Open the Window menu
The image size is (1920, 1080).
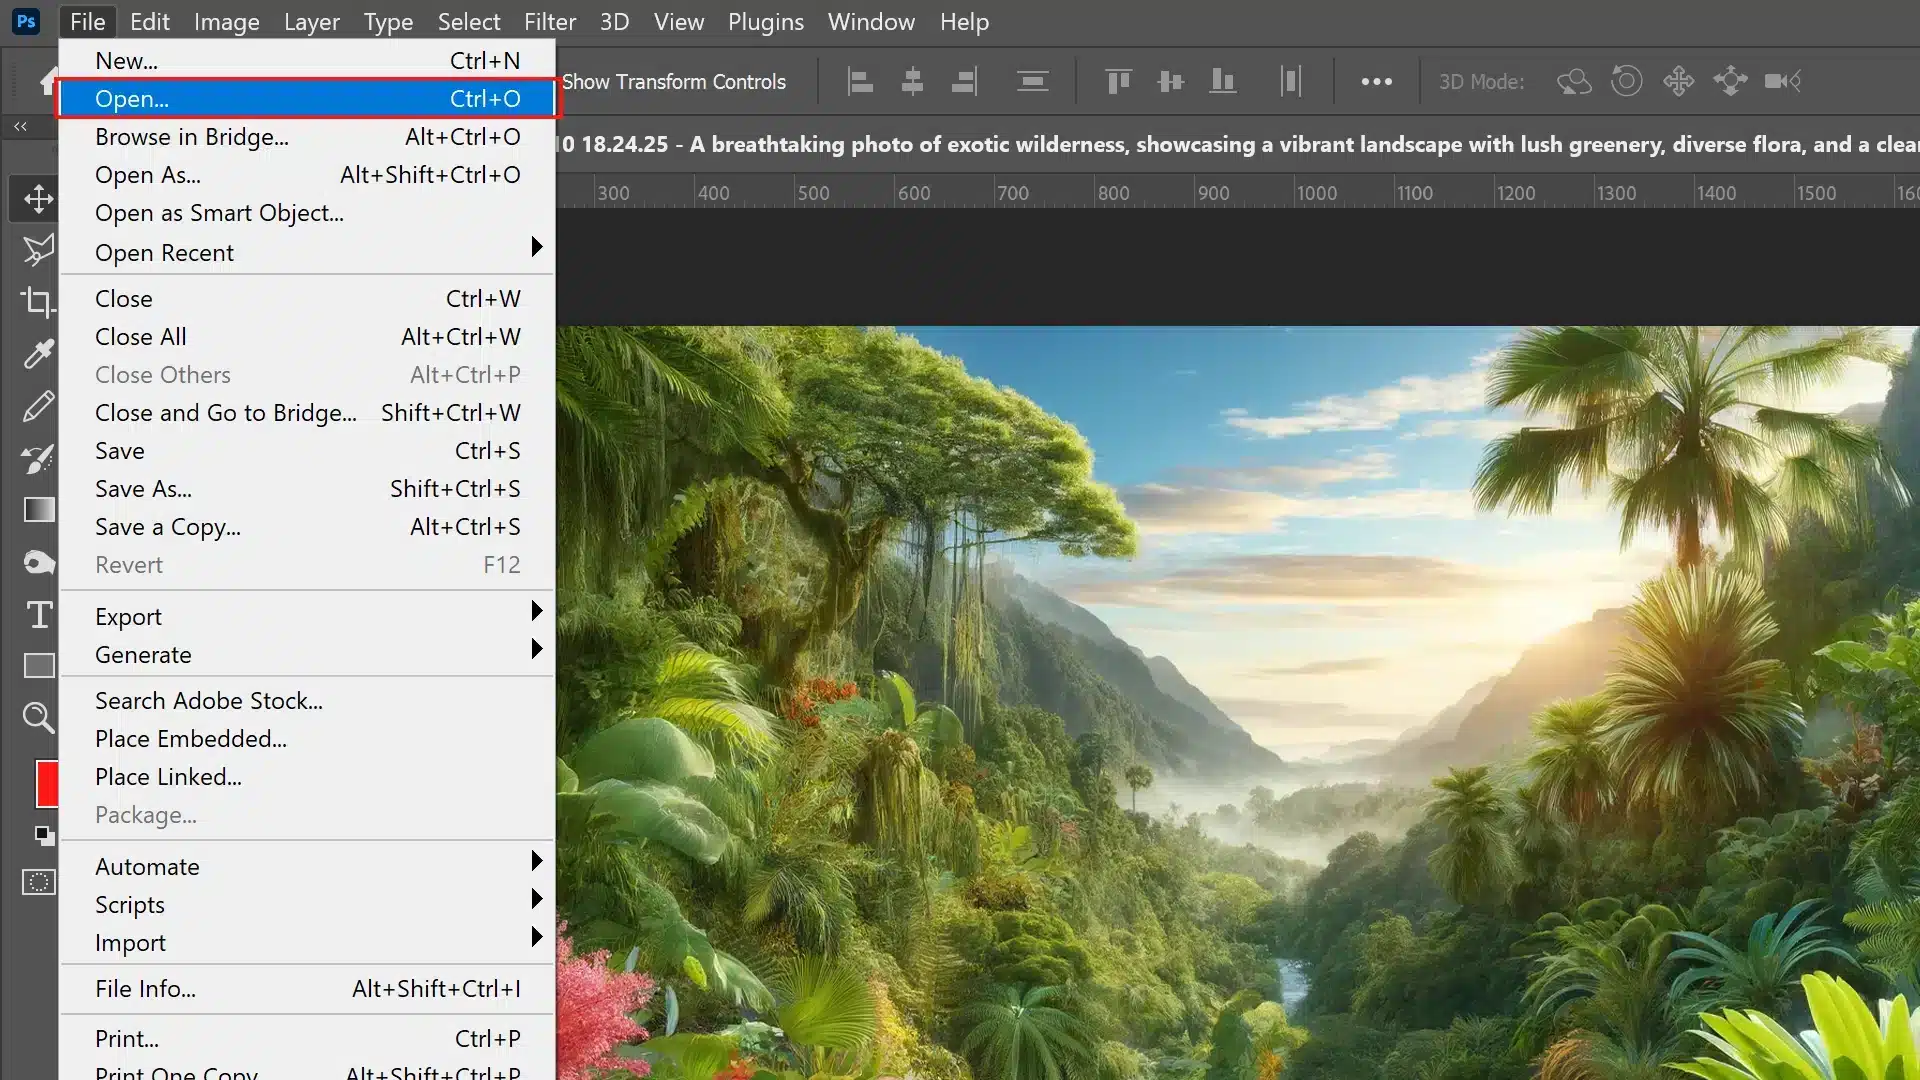(x=871, y=21)
